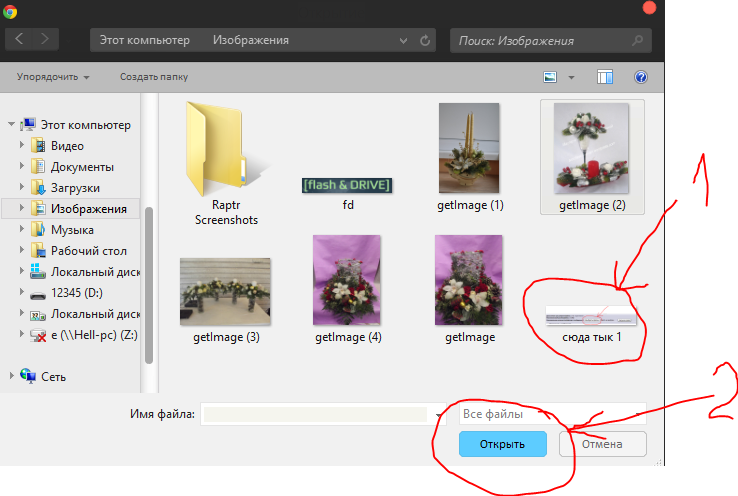The width and height of the screenshot is (738, 496).
Task: Open the Все файлы file type dropdown
Action: point(552,413)
